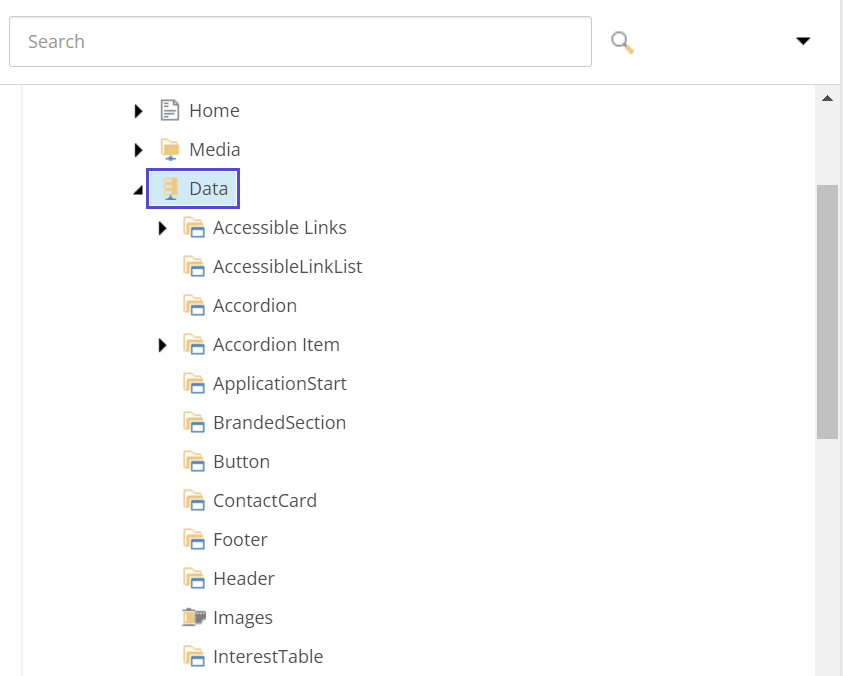Expand the Accessible Links folder
Viewport: 843px width, 676px height.
(x=162, y=228)
